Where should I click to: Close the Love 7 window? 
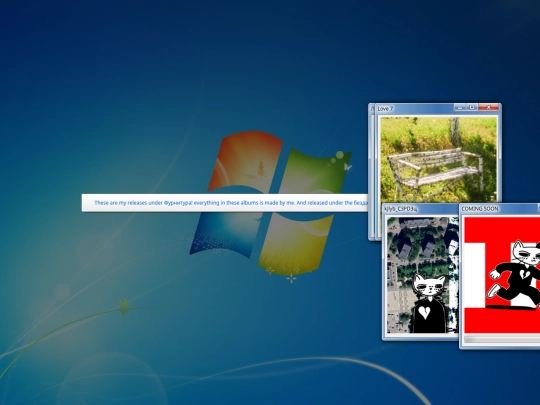tap(488, 108)
